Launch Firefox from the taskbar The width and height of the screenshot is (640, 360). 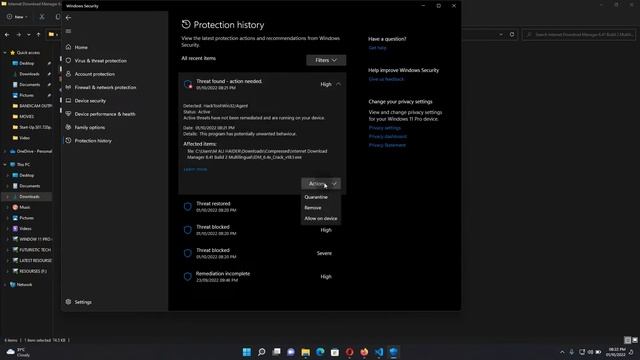click(364, 352)
